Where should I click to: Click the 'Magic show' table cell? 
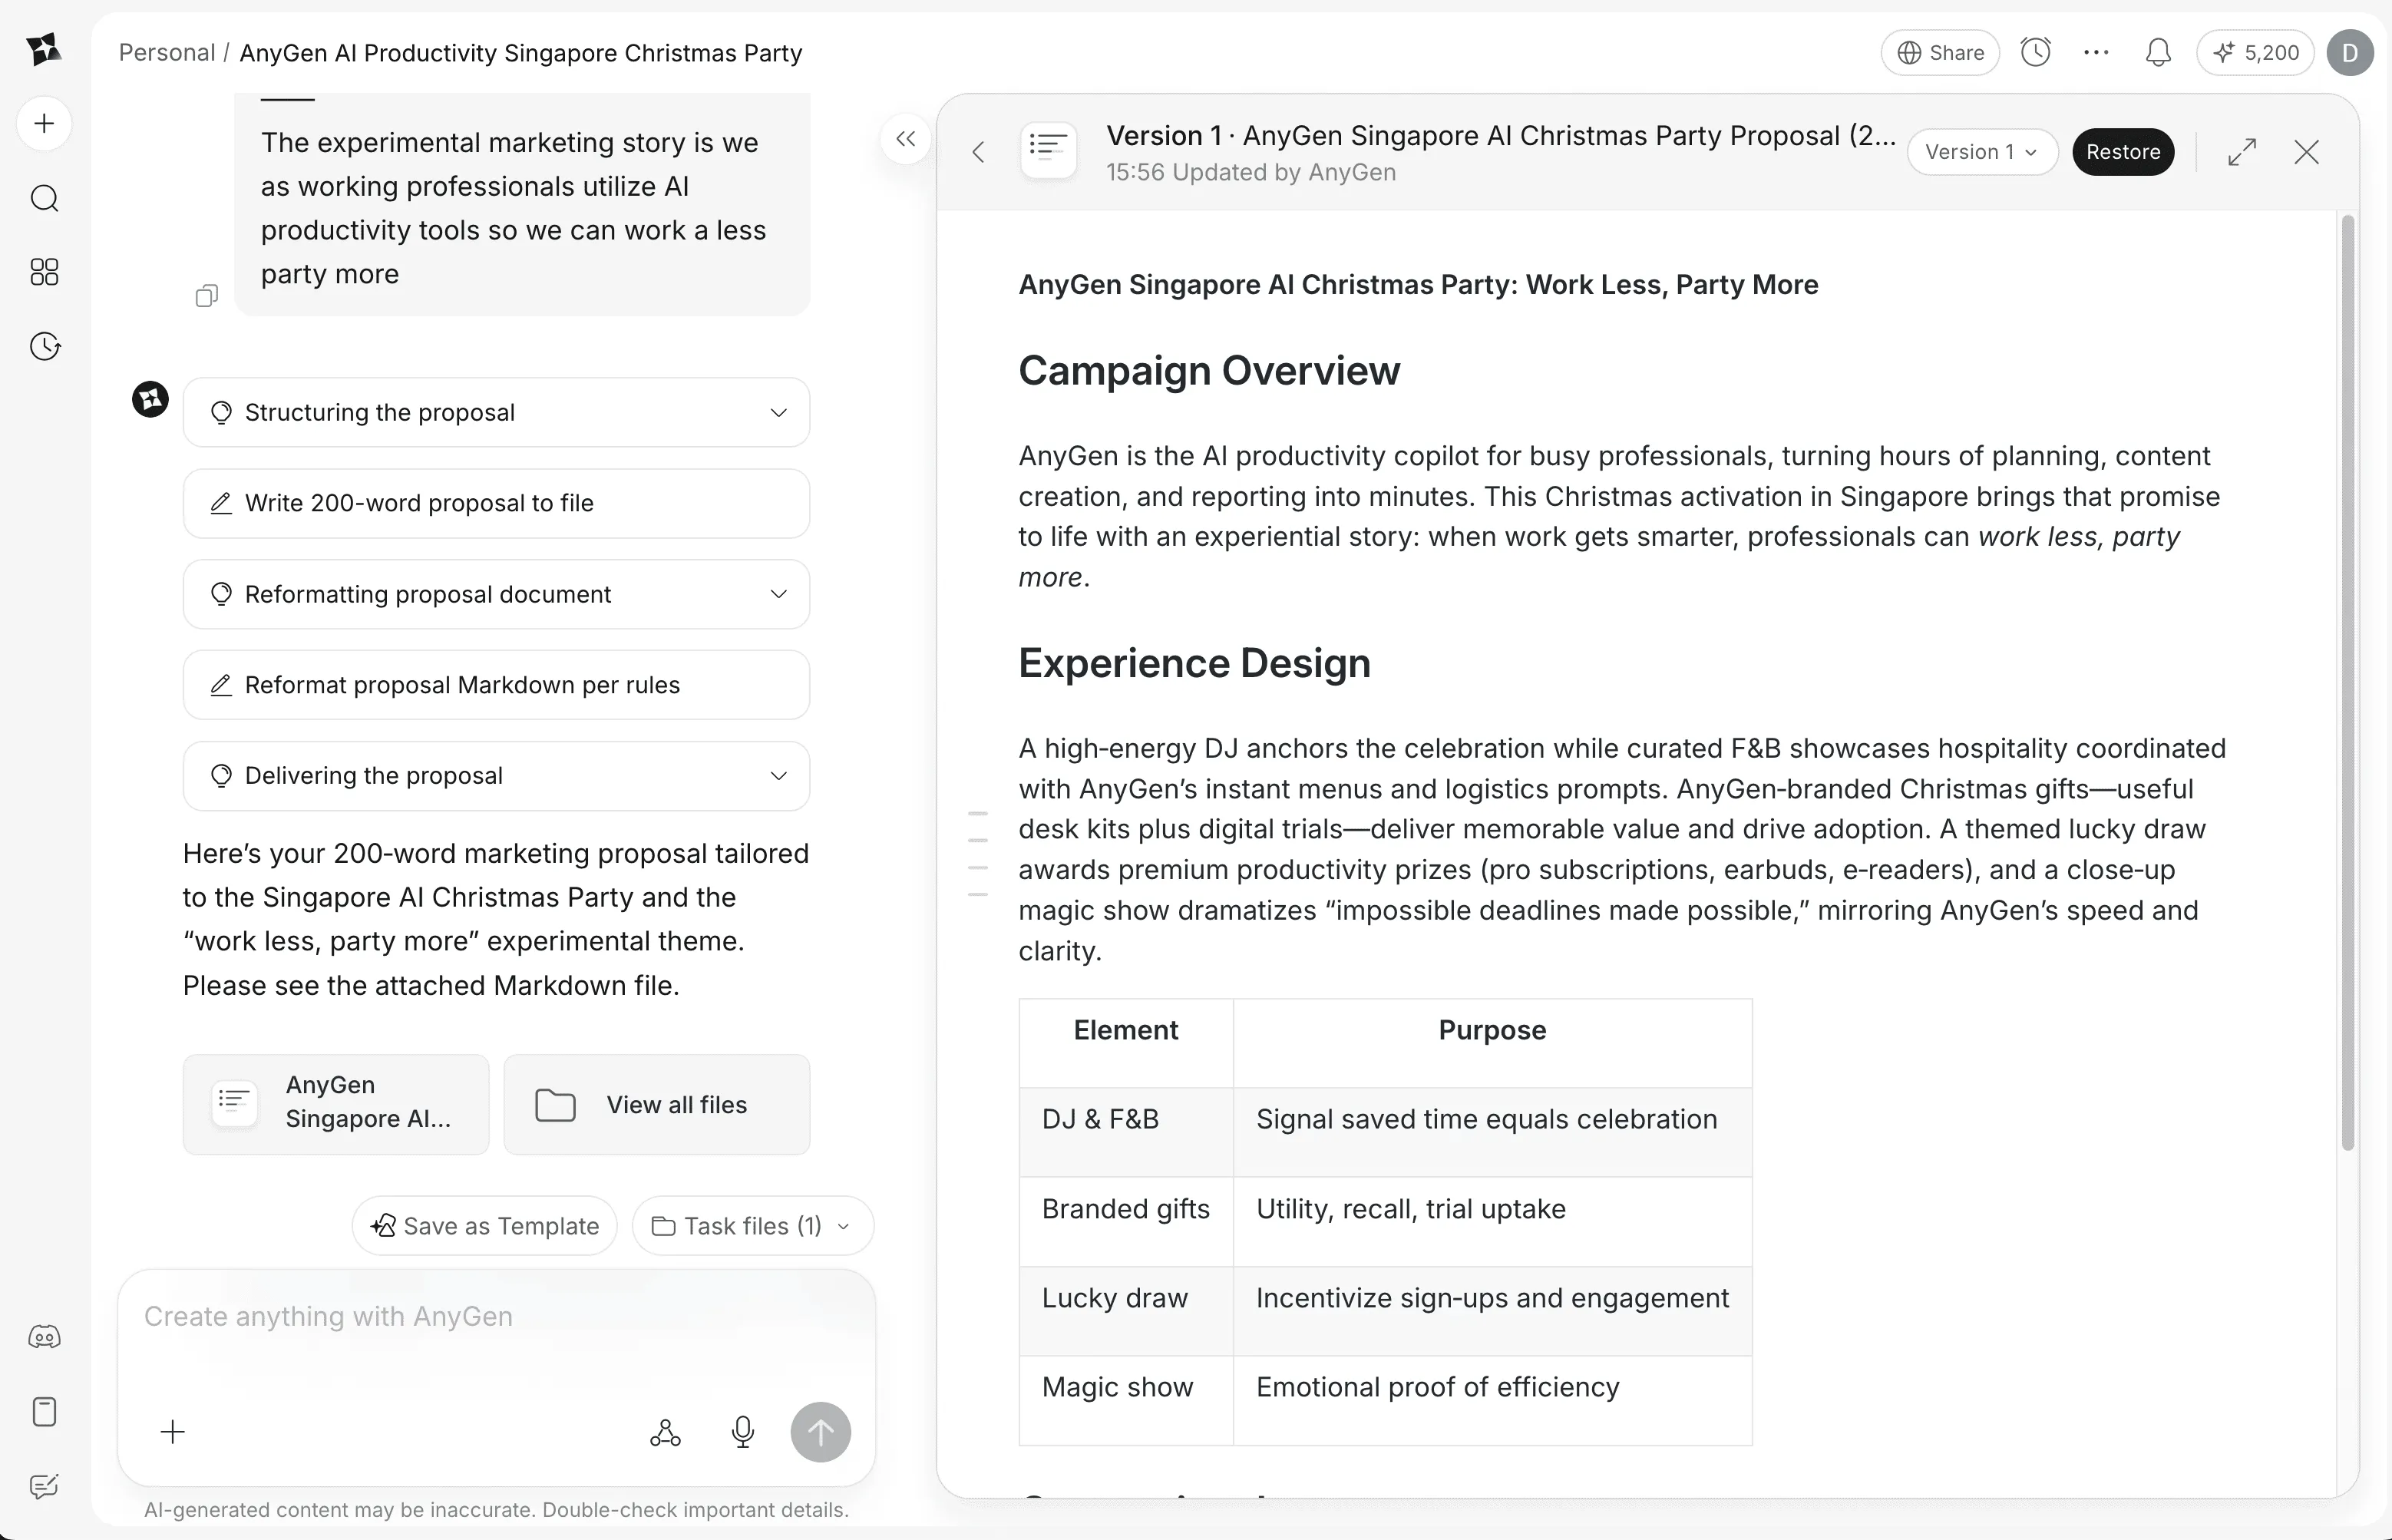tap(1126, 1400)
